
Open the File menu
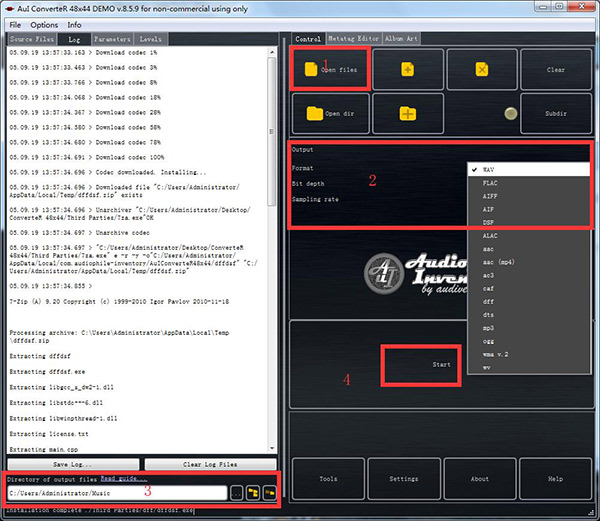pyautogui.click(x=15, y=25)
